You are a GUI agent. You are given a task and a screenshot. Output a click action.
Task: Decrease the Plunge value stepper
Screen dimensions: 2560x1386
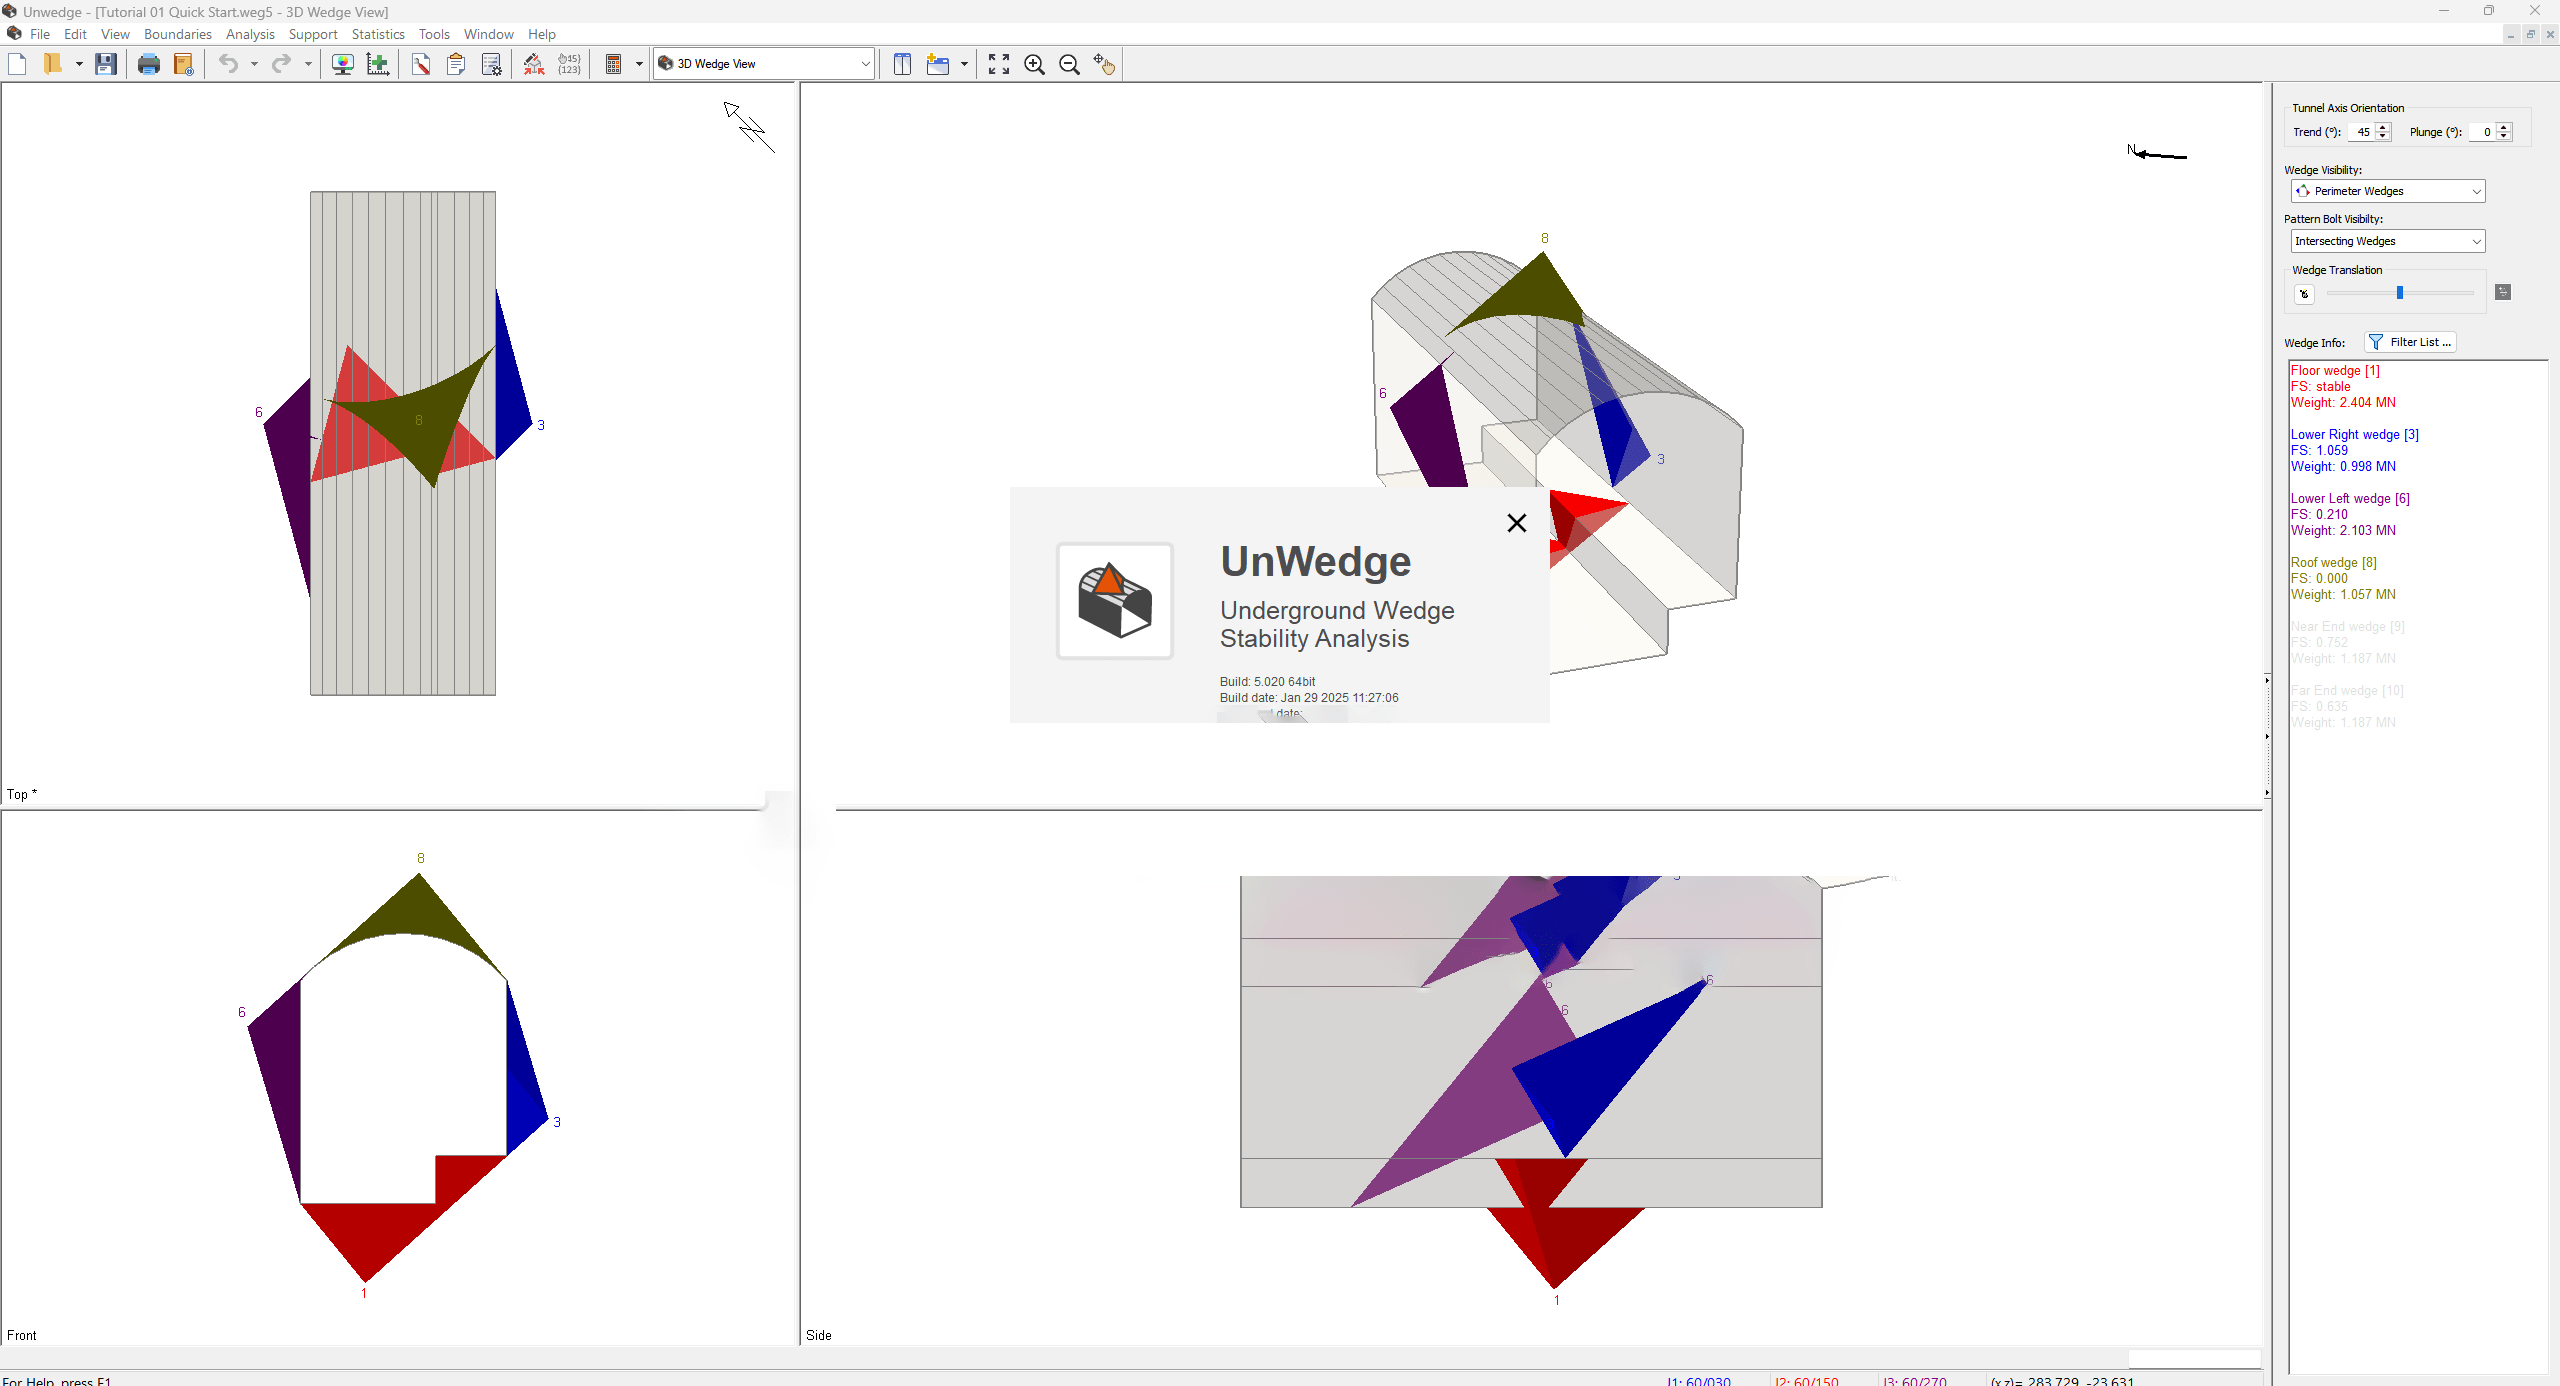pos(2504,137)
